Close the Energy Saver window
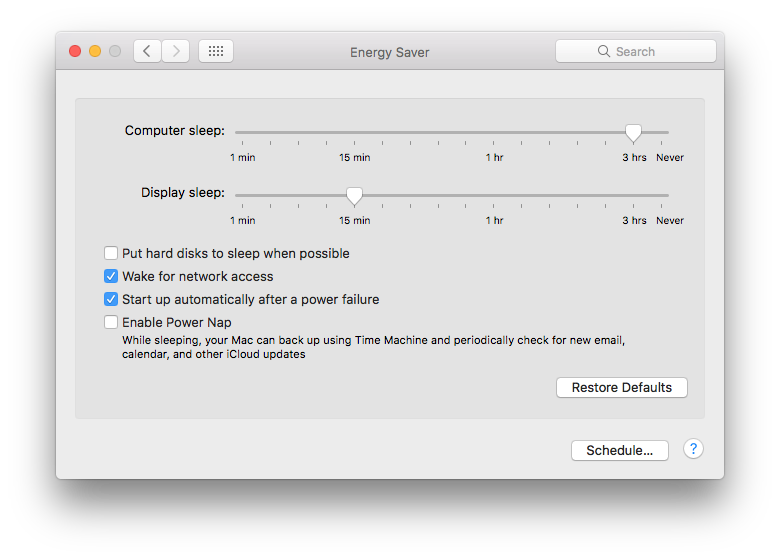780x559 pixels. (x=75, y=51)
